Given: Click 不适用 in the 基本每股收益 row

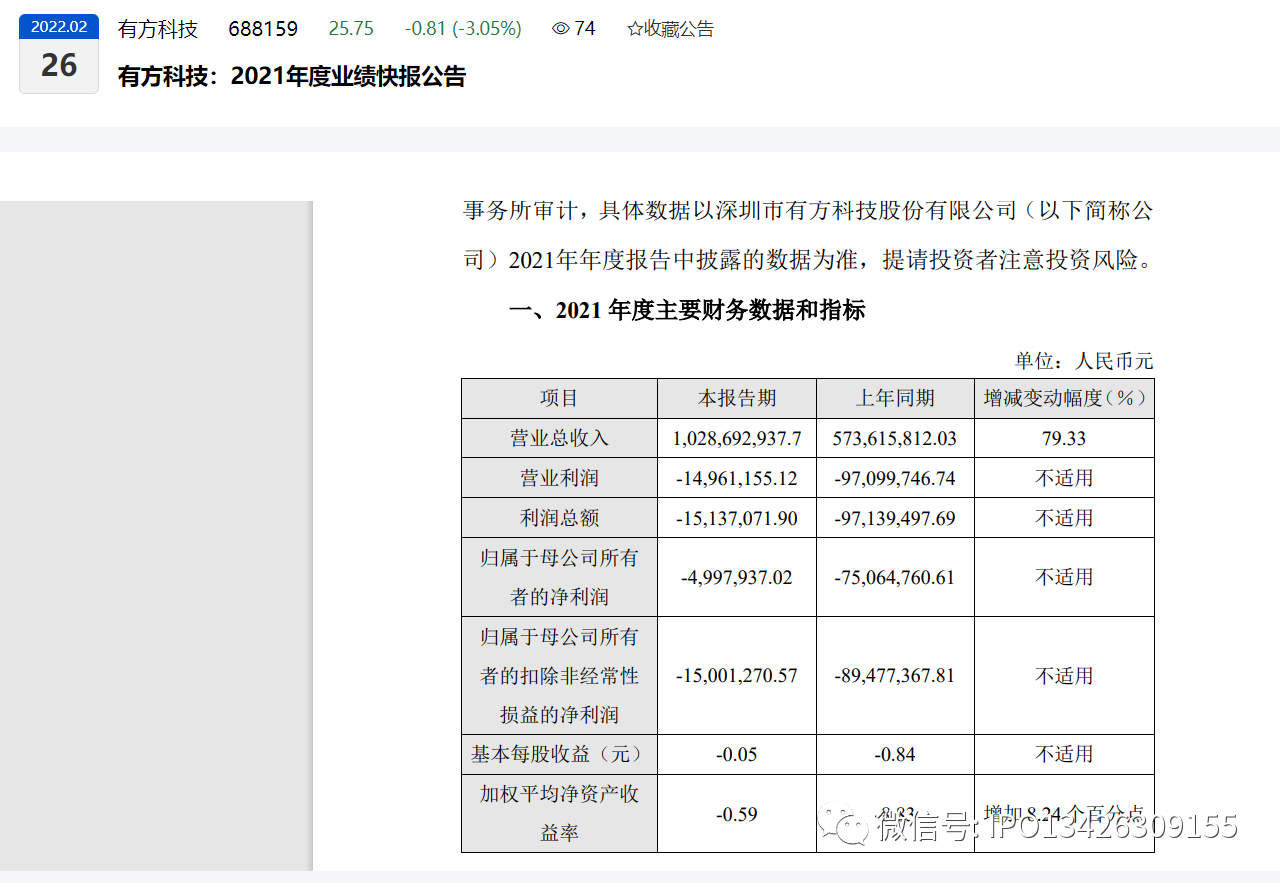Looking at the screenshot, I should coord(1064,754).
